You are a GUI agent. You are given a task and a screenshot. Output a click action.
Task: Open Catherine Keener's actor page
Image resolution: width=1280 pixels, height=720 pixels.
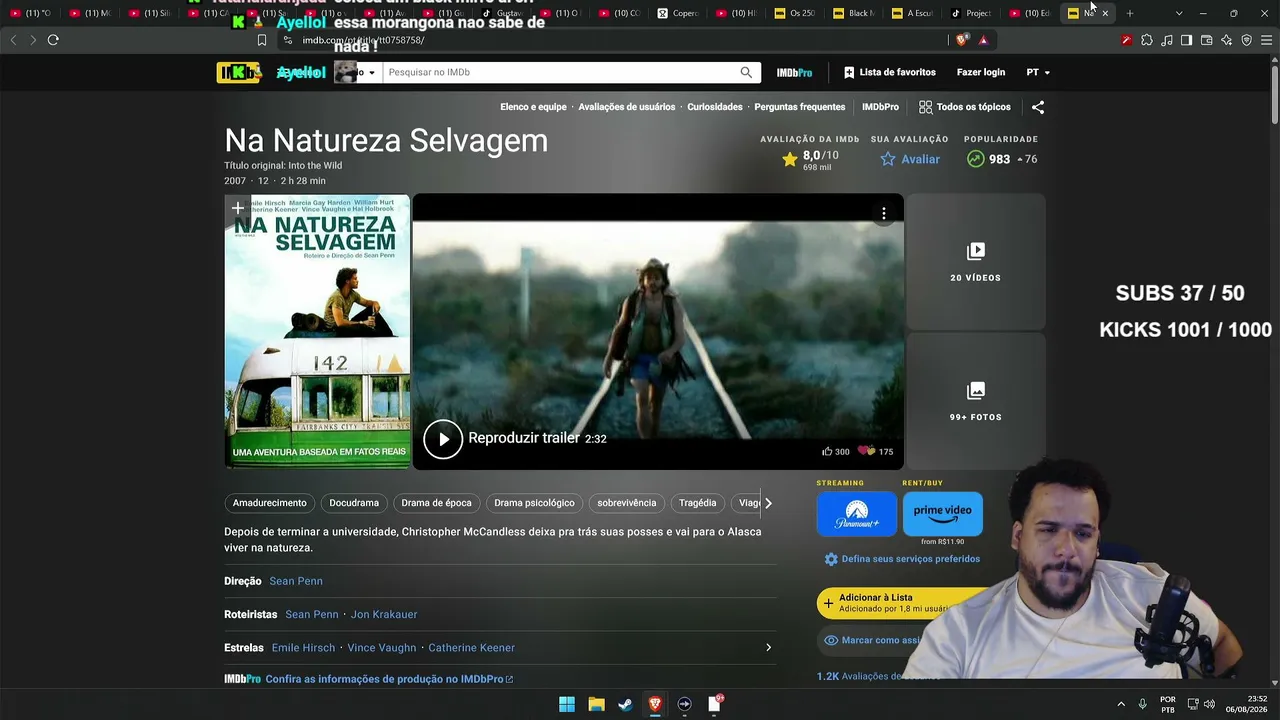click(472, 648)
